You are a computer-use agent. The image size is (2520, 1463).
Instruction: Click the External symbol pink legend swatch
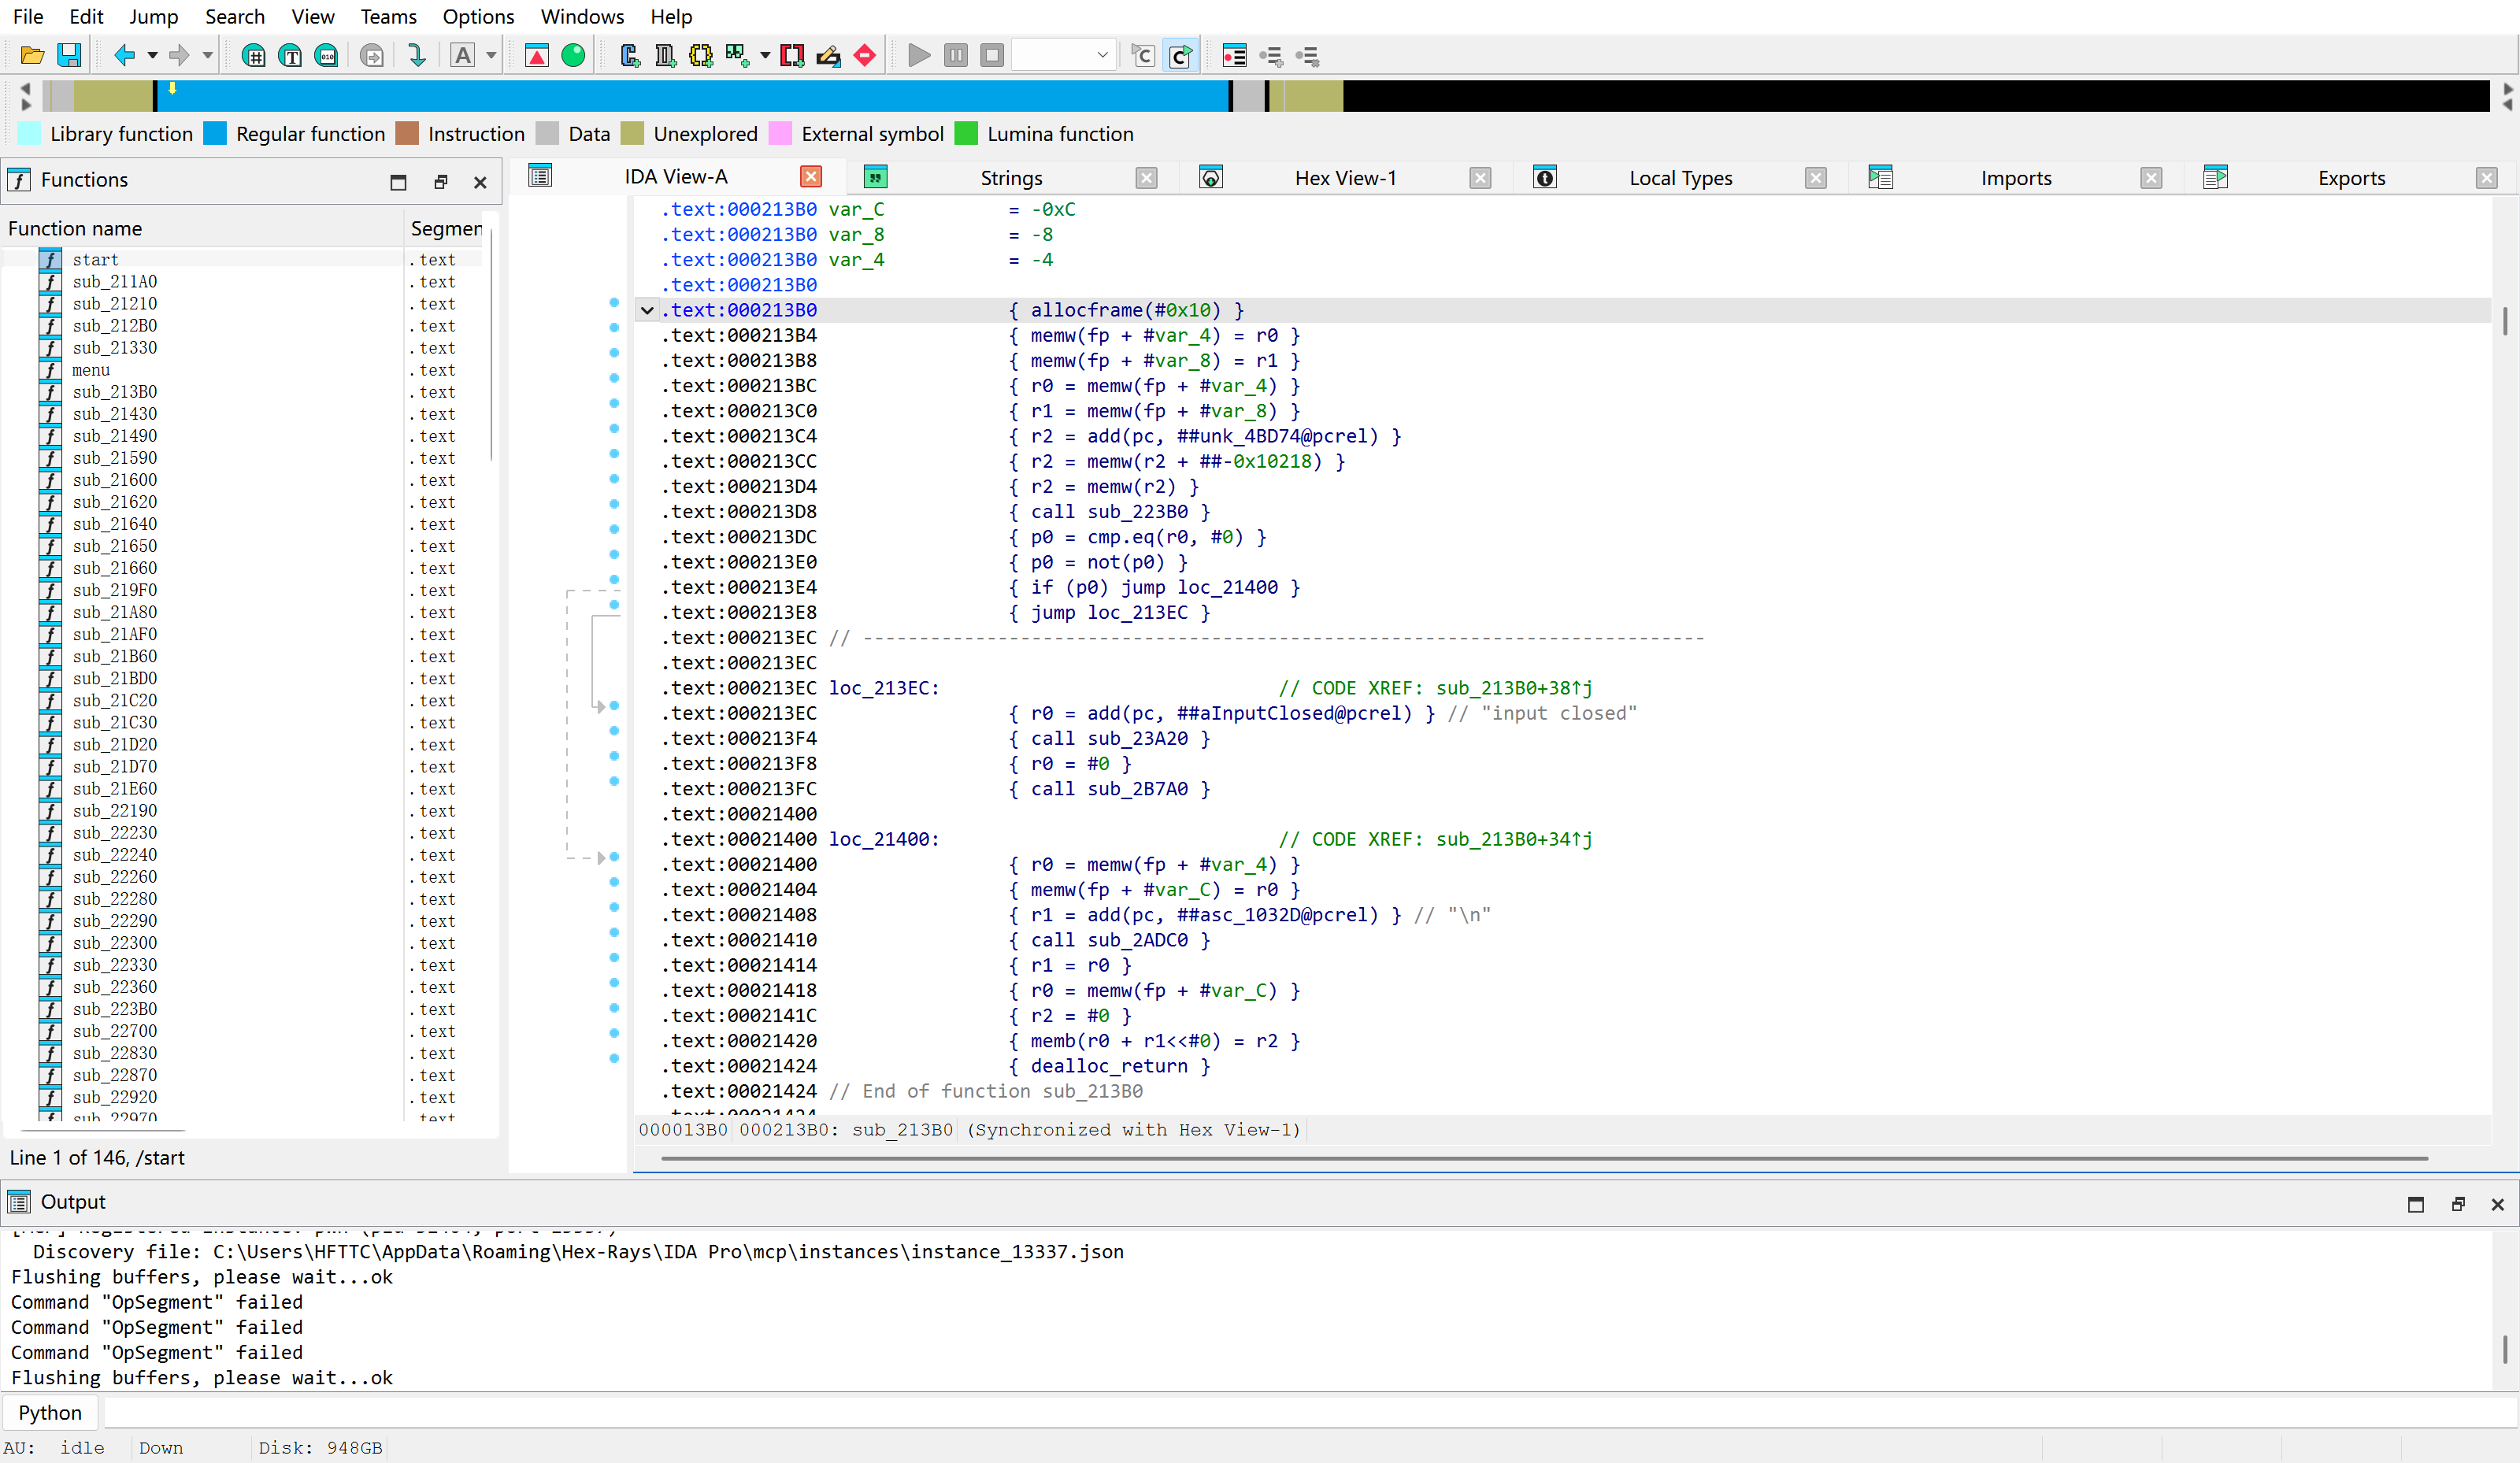780,134
